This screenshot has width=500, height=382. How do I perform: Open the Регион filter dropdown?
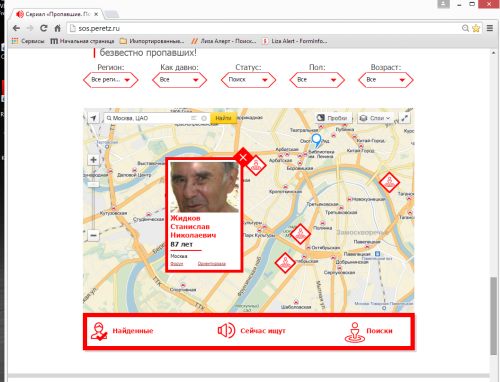(111, 80)
